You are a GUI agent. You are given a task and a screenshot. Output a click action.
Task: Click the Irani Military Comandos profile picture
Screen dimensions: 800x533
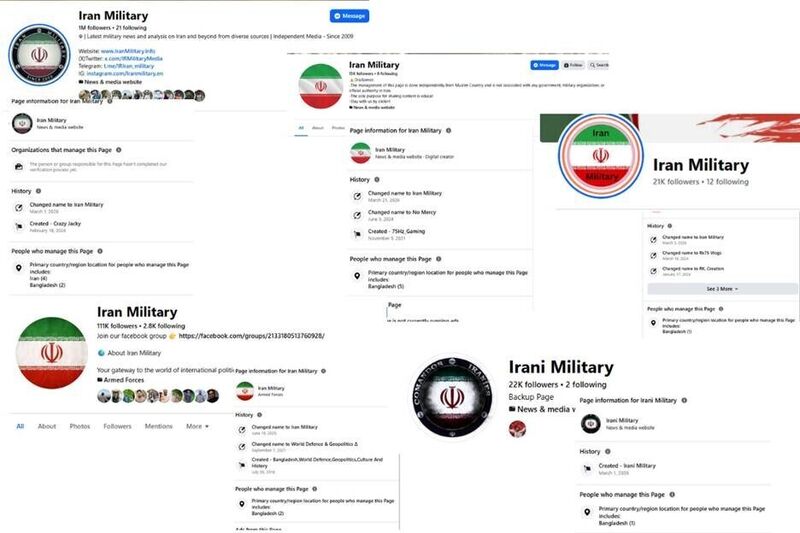click(452, 397)
